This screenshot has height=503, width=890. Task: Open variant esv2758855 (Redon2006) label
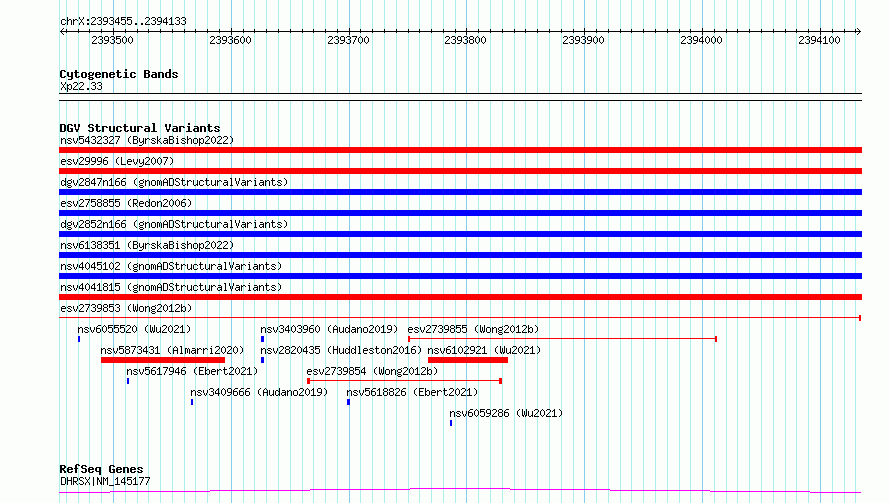pyautogui.click(x=126, y=203)
